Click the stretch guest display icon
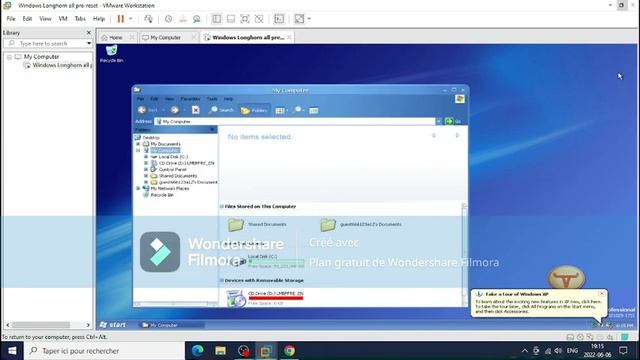This screenshot has width=640, height=360. (299, 19)
